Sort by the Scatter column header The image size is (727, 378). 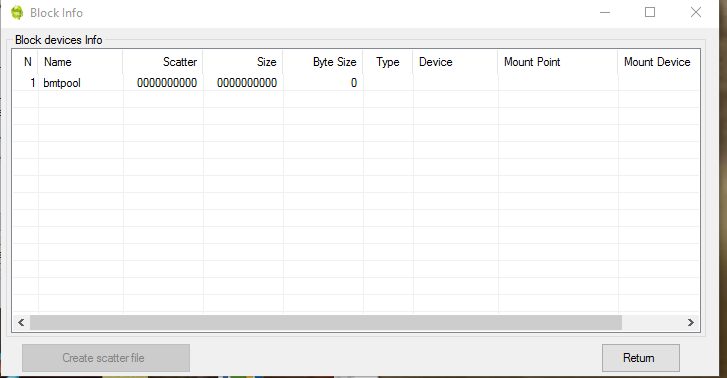click(163, 62)
